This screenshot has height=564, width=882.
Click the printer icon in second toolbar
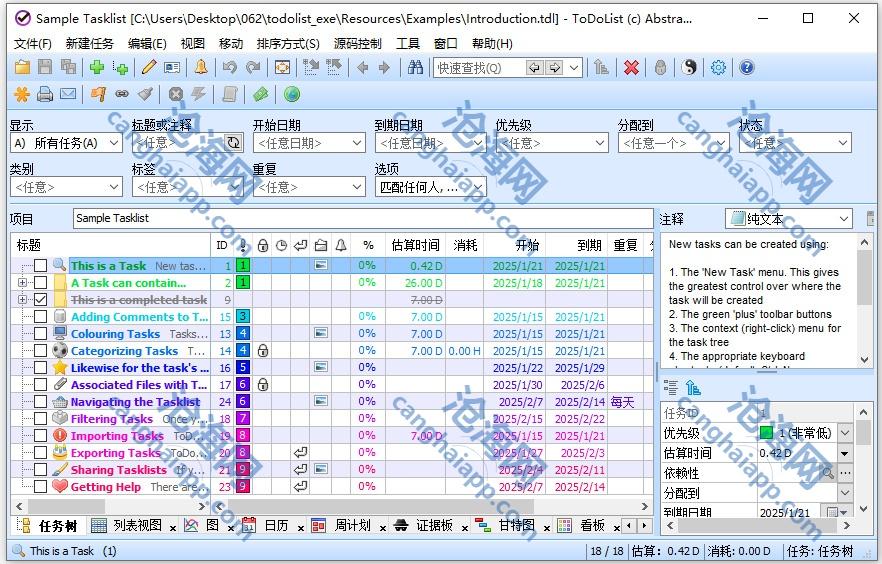click(x=45, y=95)
